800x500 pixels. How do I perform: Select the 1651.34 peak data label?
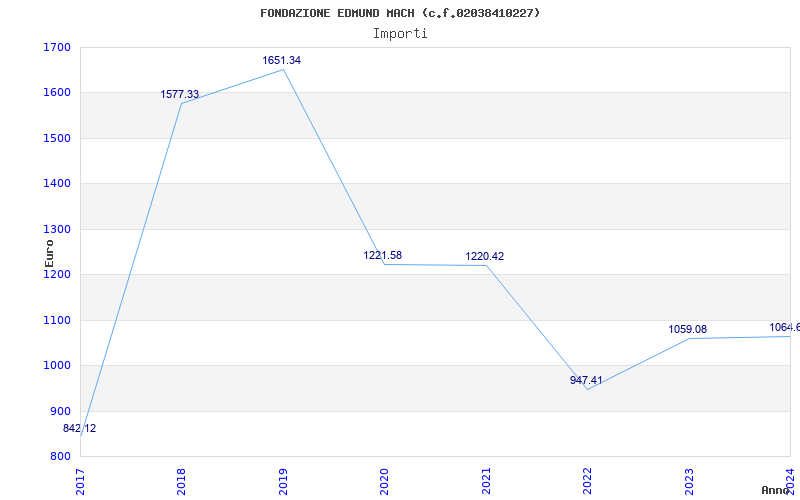tap(282, 60)
